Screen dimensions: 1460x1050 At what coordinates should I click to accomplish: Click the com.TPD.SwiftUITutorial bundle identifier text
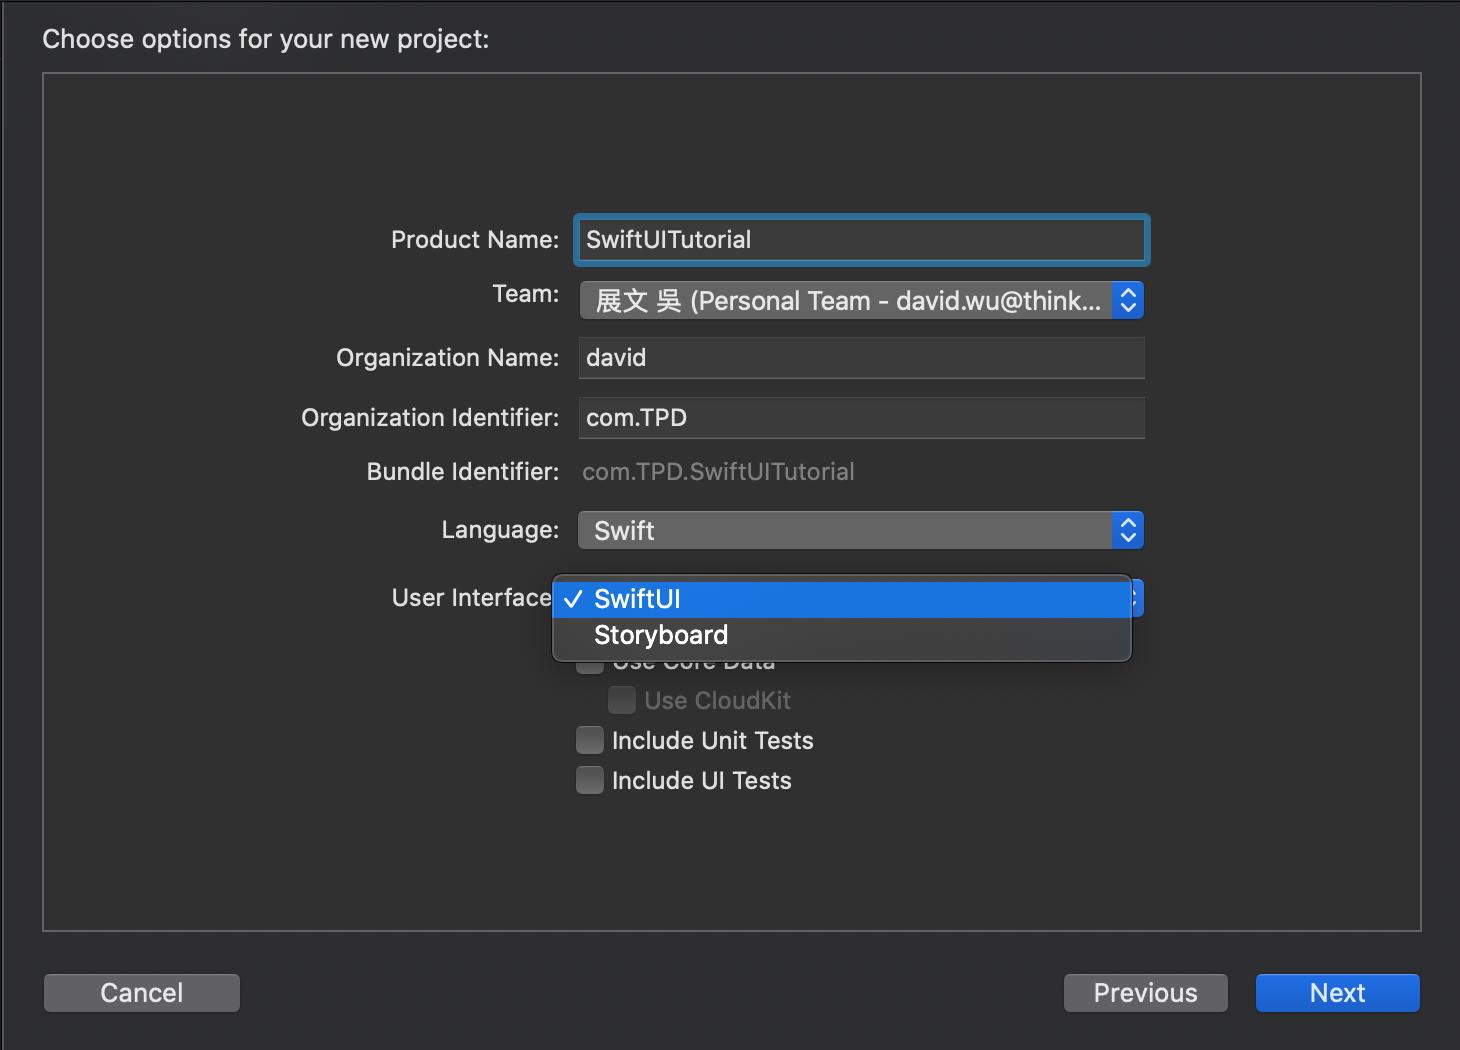coord(718,472)
